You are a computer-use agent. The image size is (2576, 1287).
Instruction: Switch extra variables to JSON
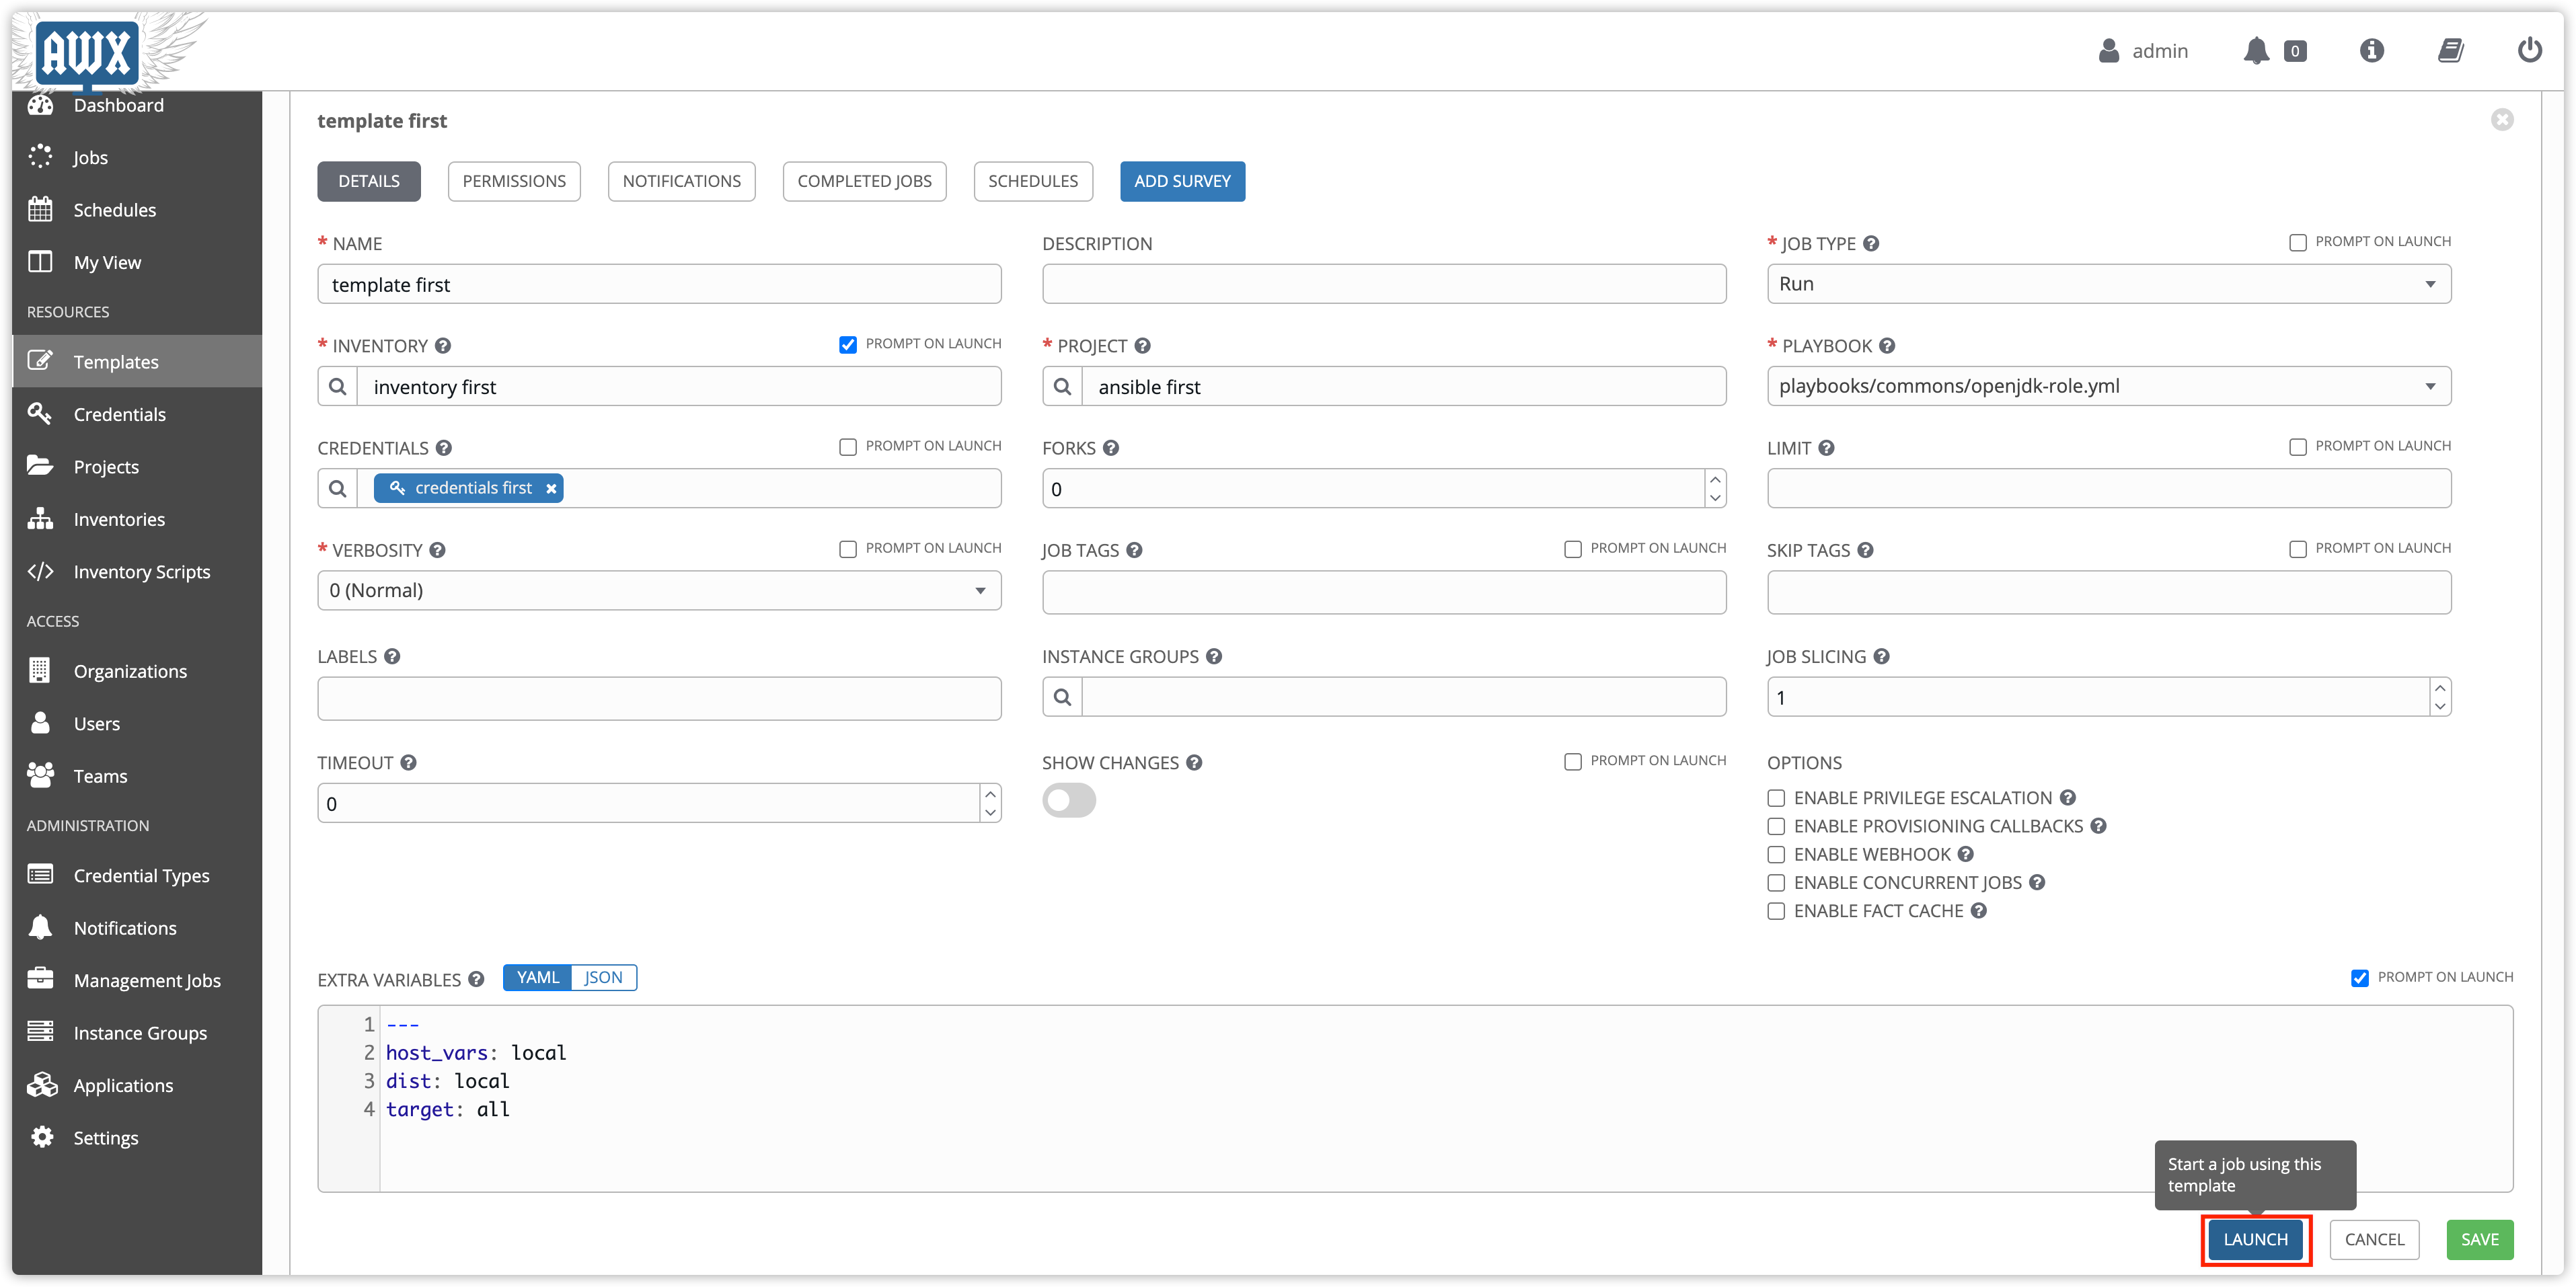(x=603, y=977)
